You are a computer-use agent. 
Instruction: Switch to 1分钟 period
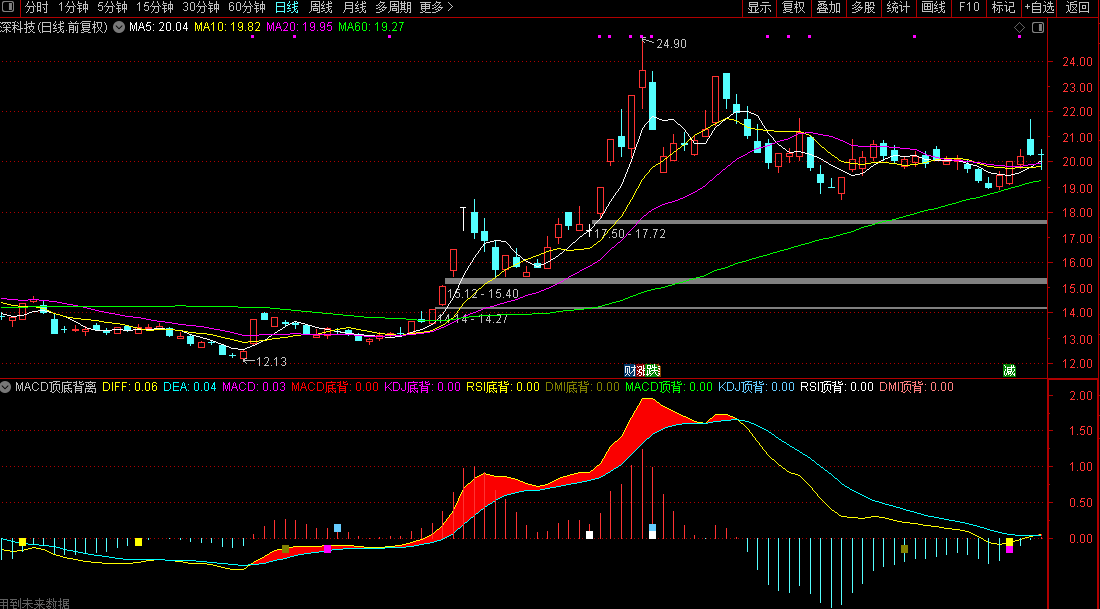73,8
